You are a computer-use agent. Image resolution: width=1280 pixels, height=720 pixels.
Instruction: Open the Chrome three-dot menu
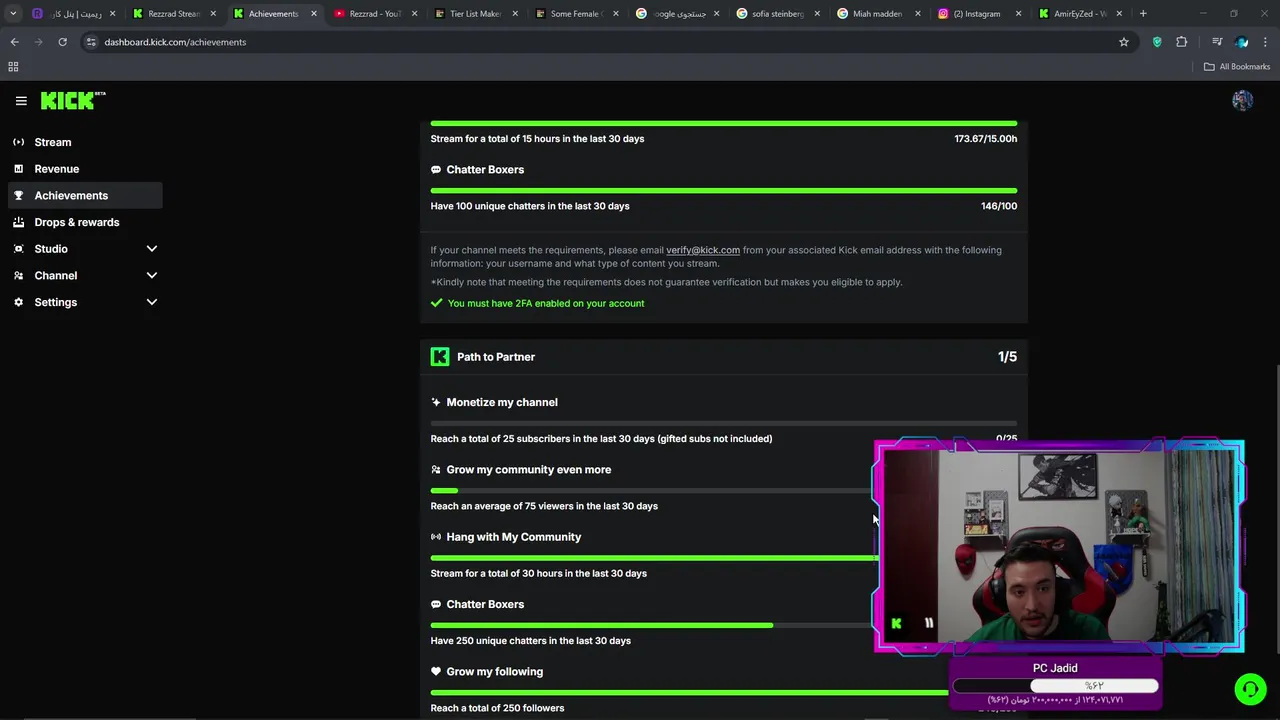[x=1266, y=42]
